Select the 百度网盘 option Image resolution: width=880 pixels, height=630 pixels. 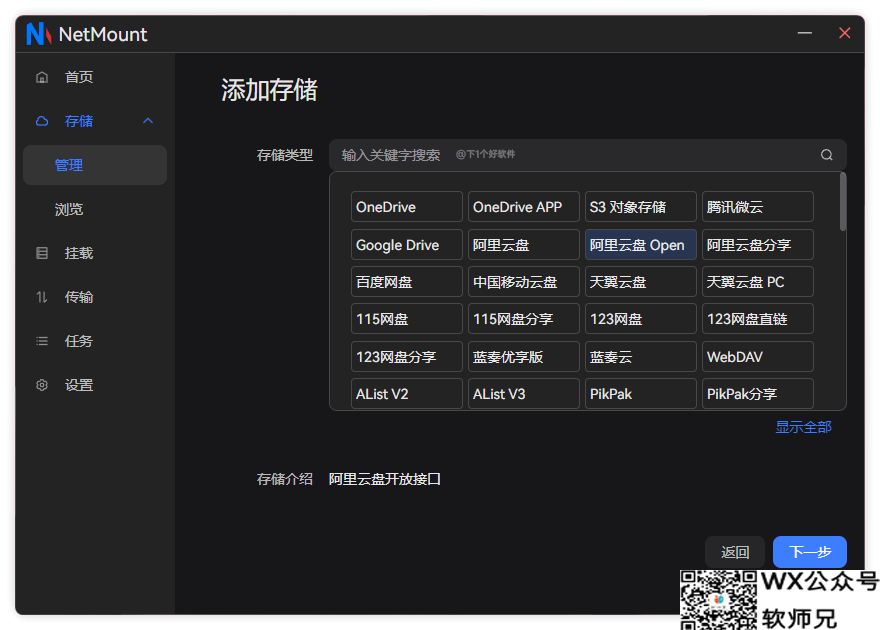click(x=407, y=282)
